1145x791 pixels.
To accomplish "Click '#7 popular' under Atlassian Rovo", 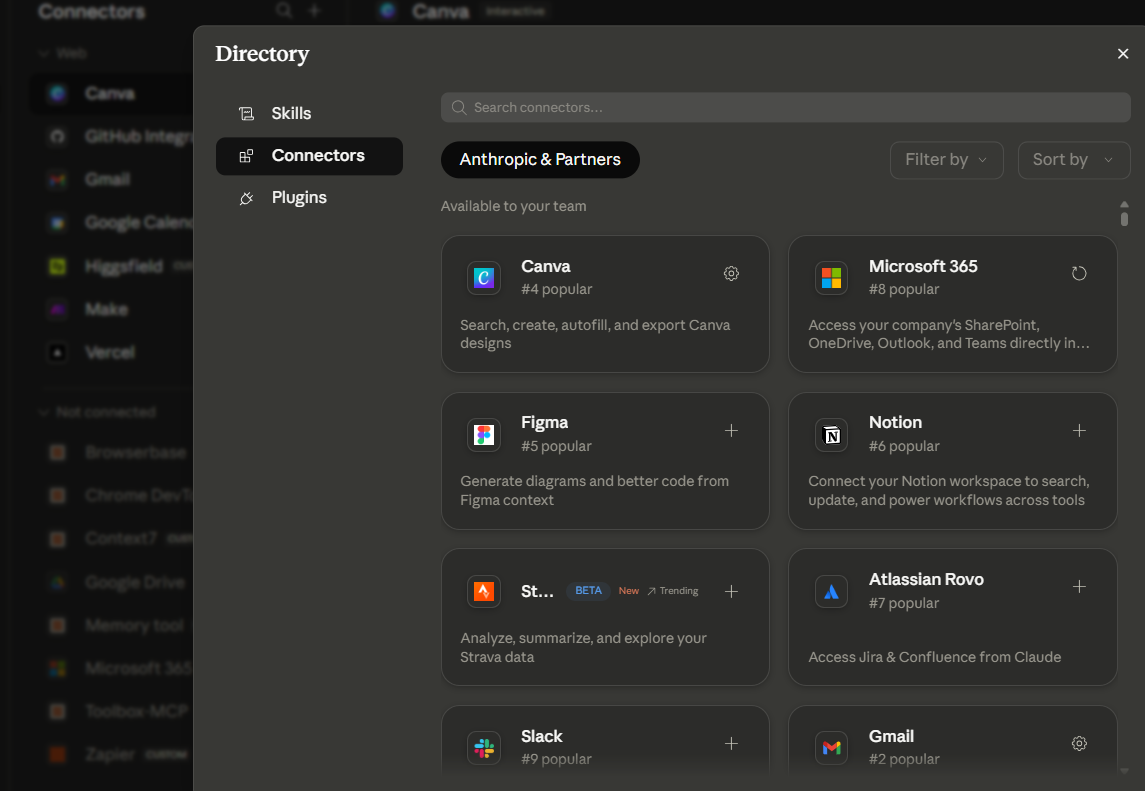I will coord(903,603).
